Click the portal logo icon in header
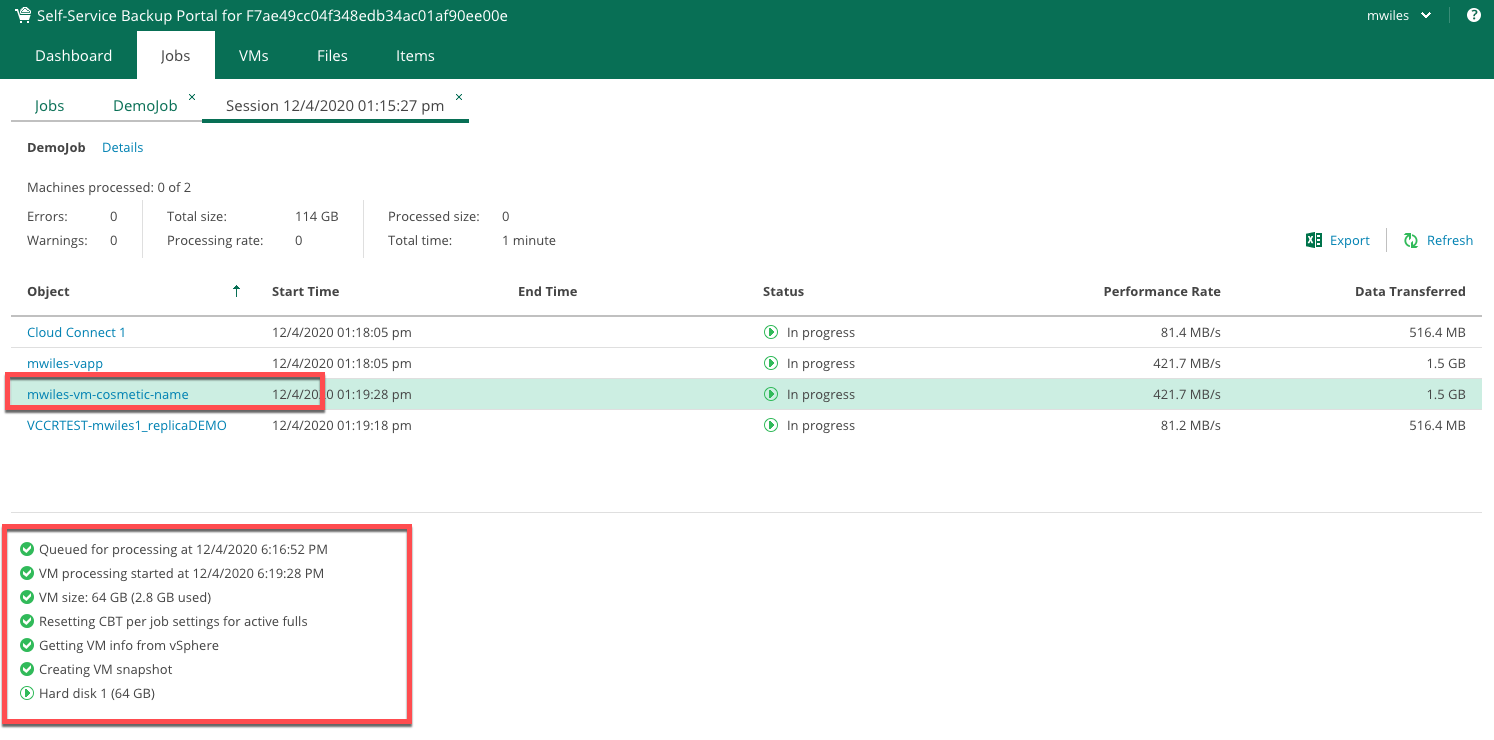The image size is (1494, 740). coord(22,15)
